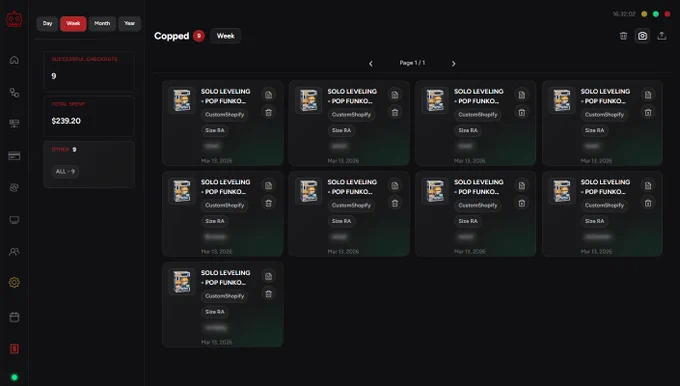This screenshot has width=680, height=386.
Task: Open details icon on last middle-row card
Action: click(648, 186)
